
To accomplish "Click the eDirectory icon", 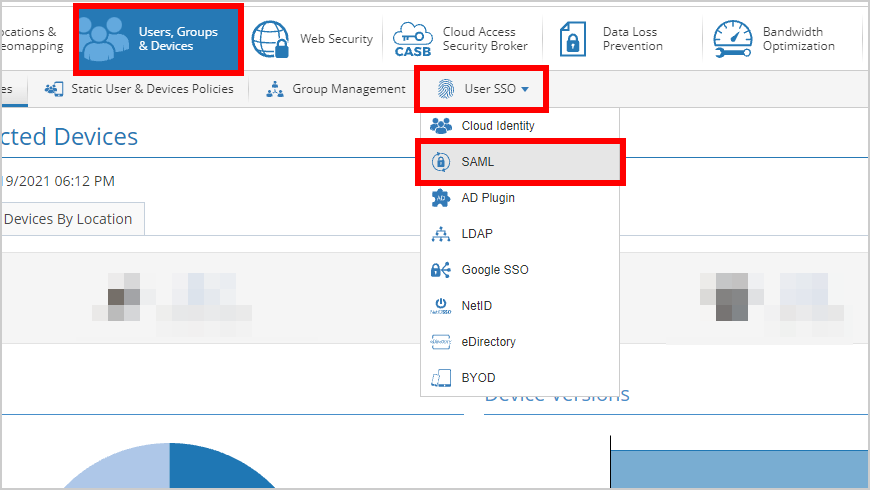I will (441, 342).
